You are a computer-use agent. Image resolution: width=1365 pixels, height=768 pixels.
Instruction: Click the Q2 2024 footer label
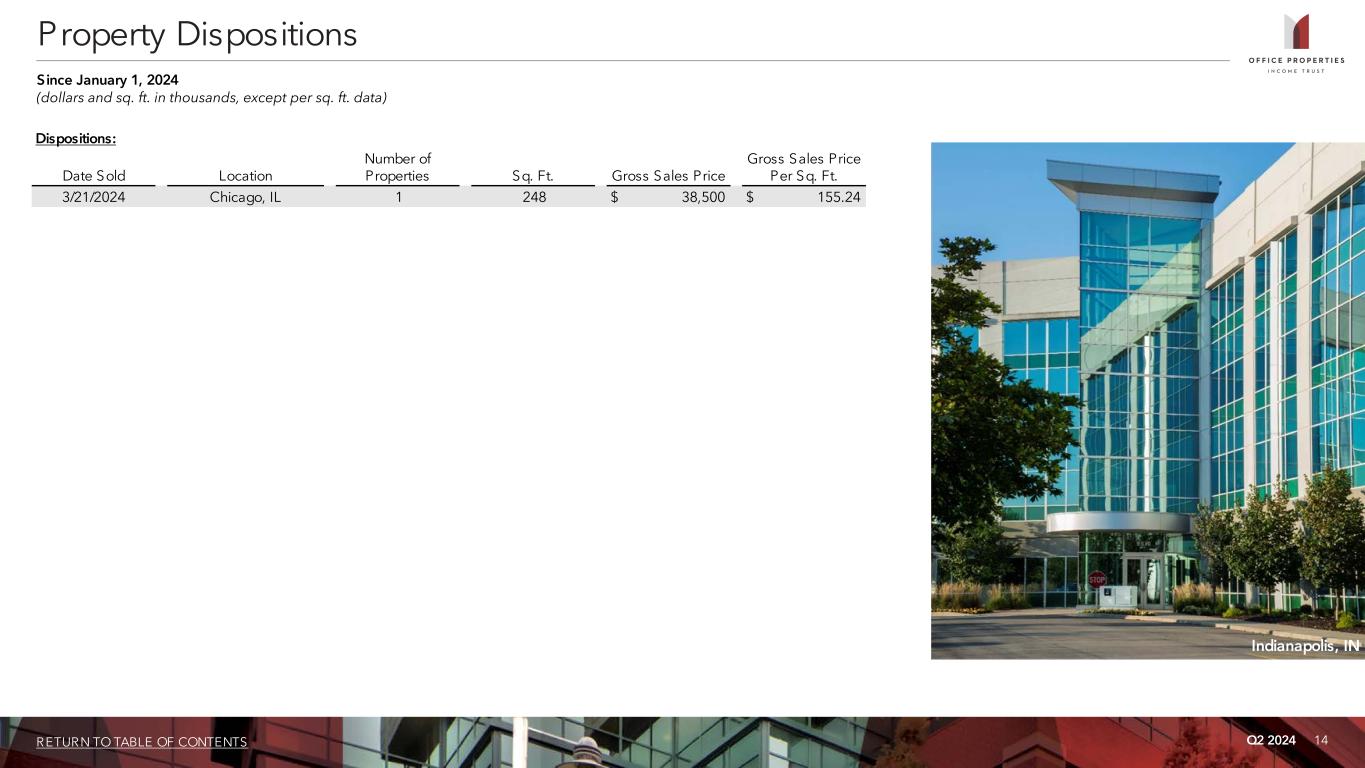click(x=1270, y=740)
